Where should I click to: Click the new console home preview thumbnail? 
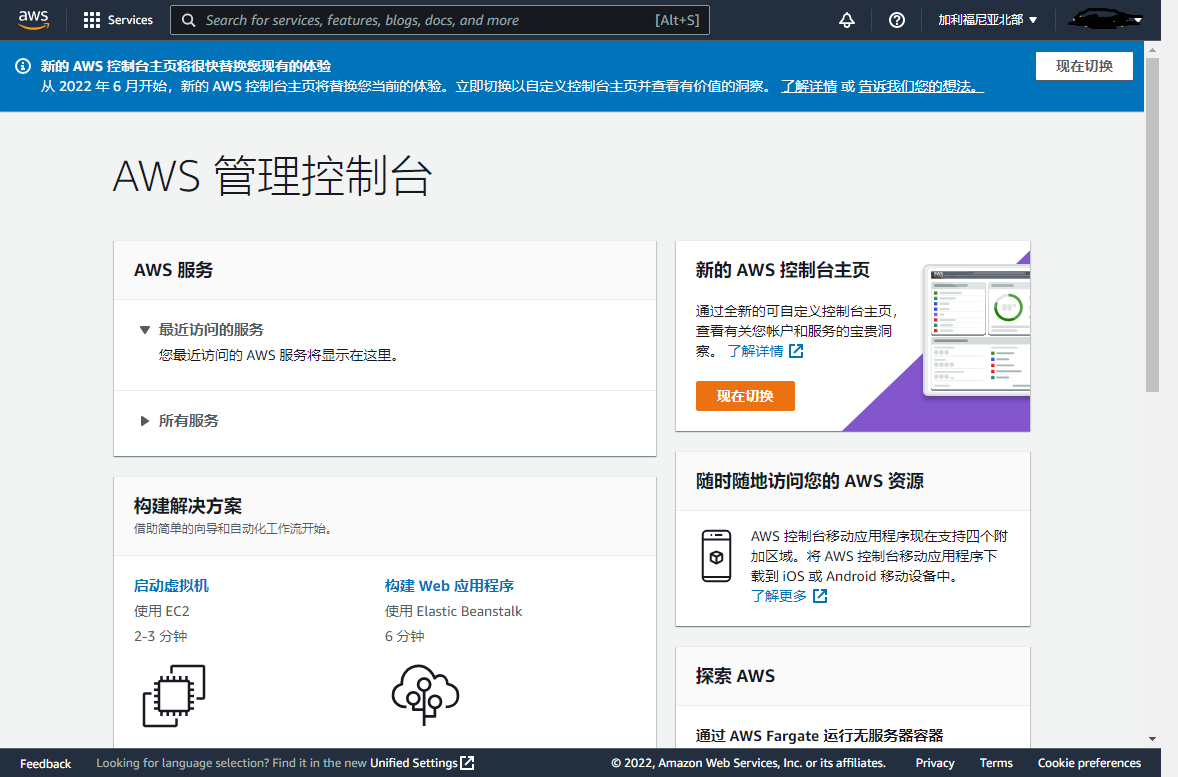976,330
